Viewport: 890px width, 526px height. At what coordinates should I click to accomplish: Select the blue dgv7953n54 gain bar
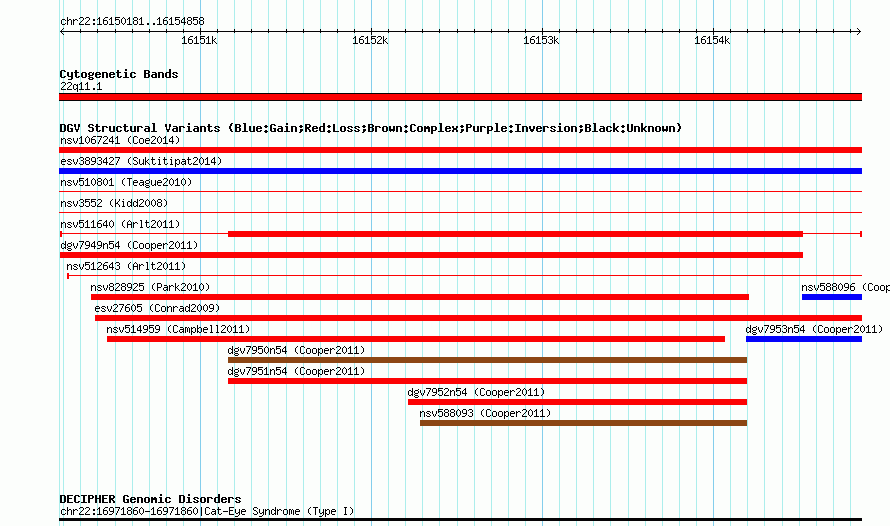[x=804, y=339]
